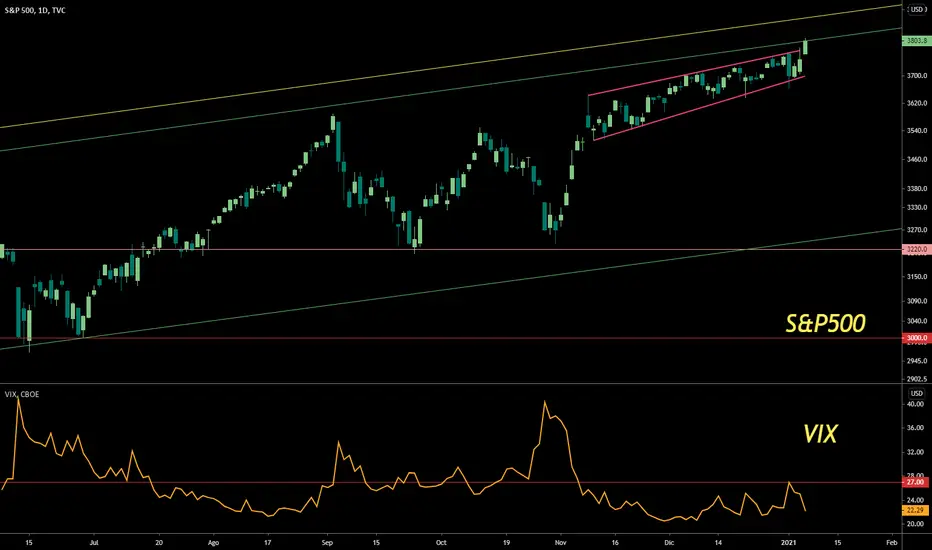Click the 3150.0 price axis label
932x550 pixels.
point(917,276)
